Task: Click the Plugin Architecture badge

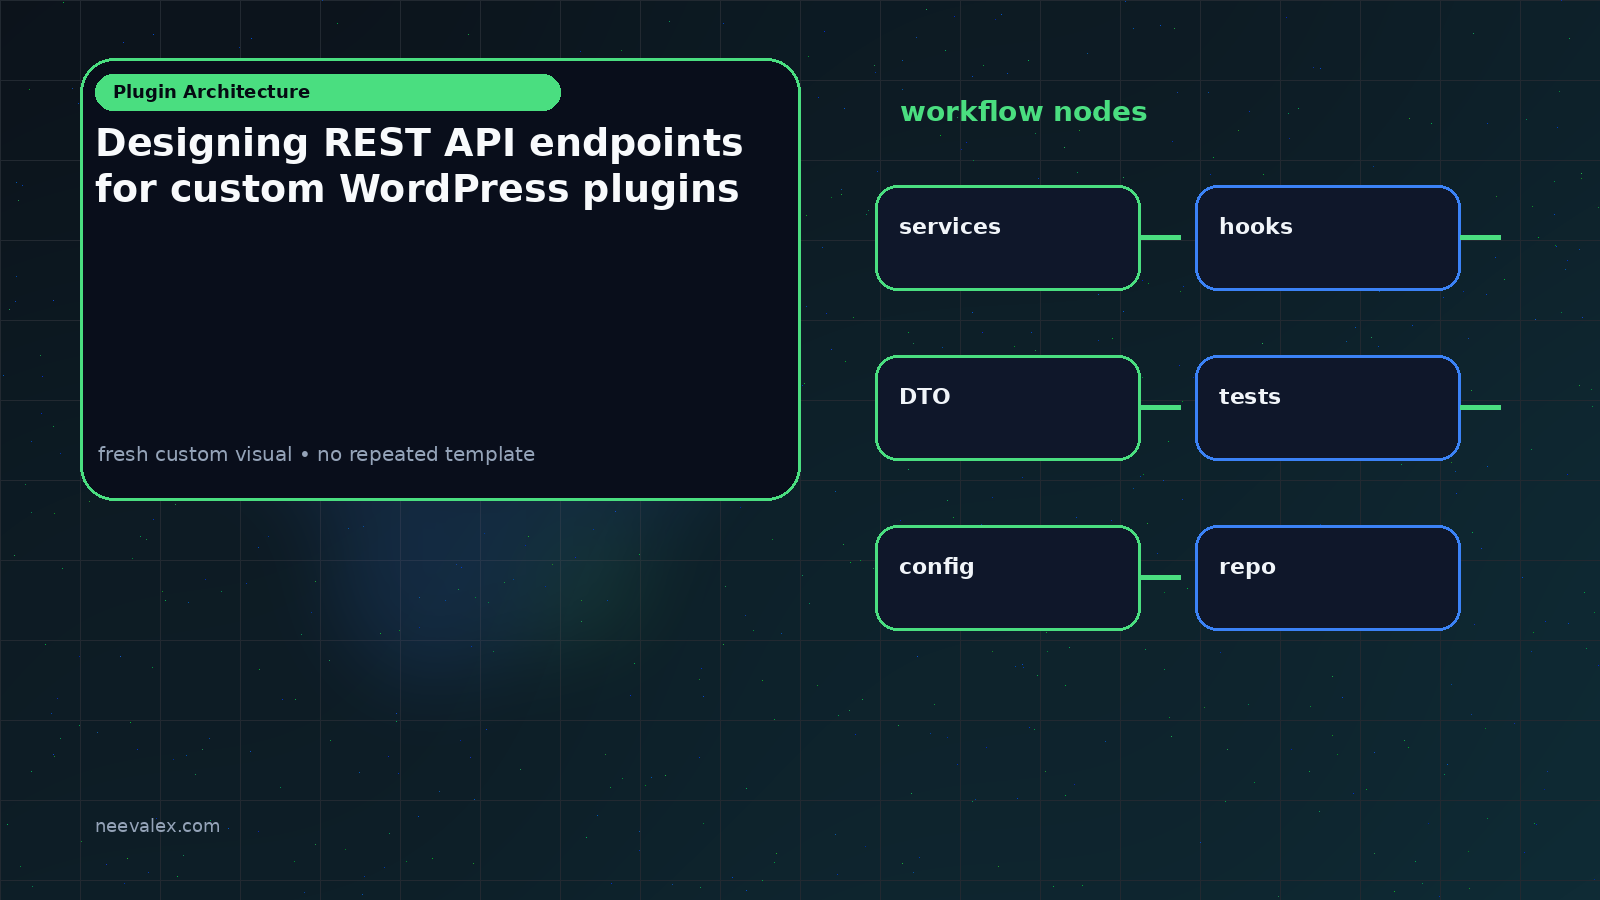Action: pyautogui.click(x=328, y=92)
